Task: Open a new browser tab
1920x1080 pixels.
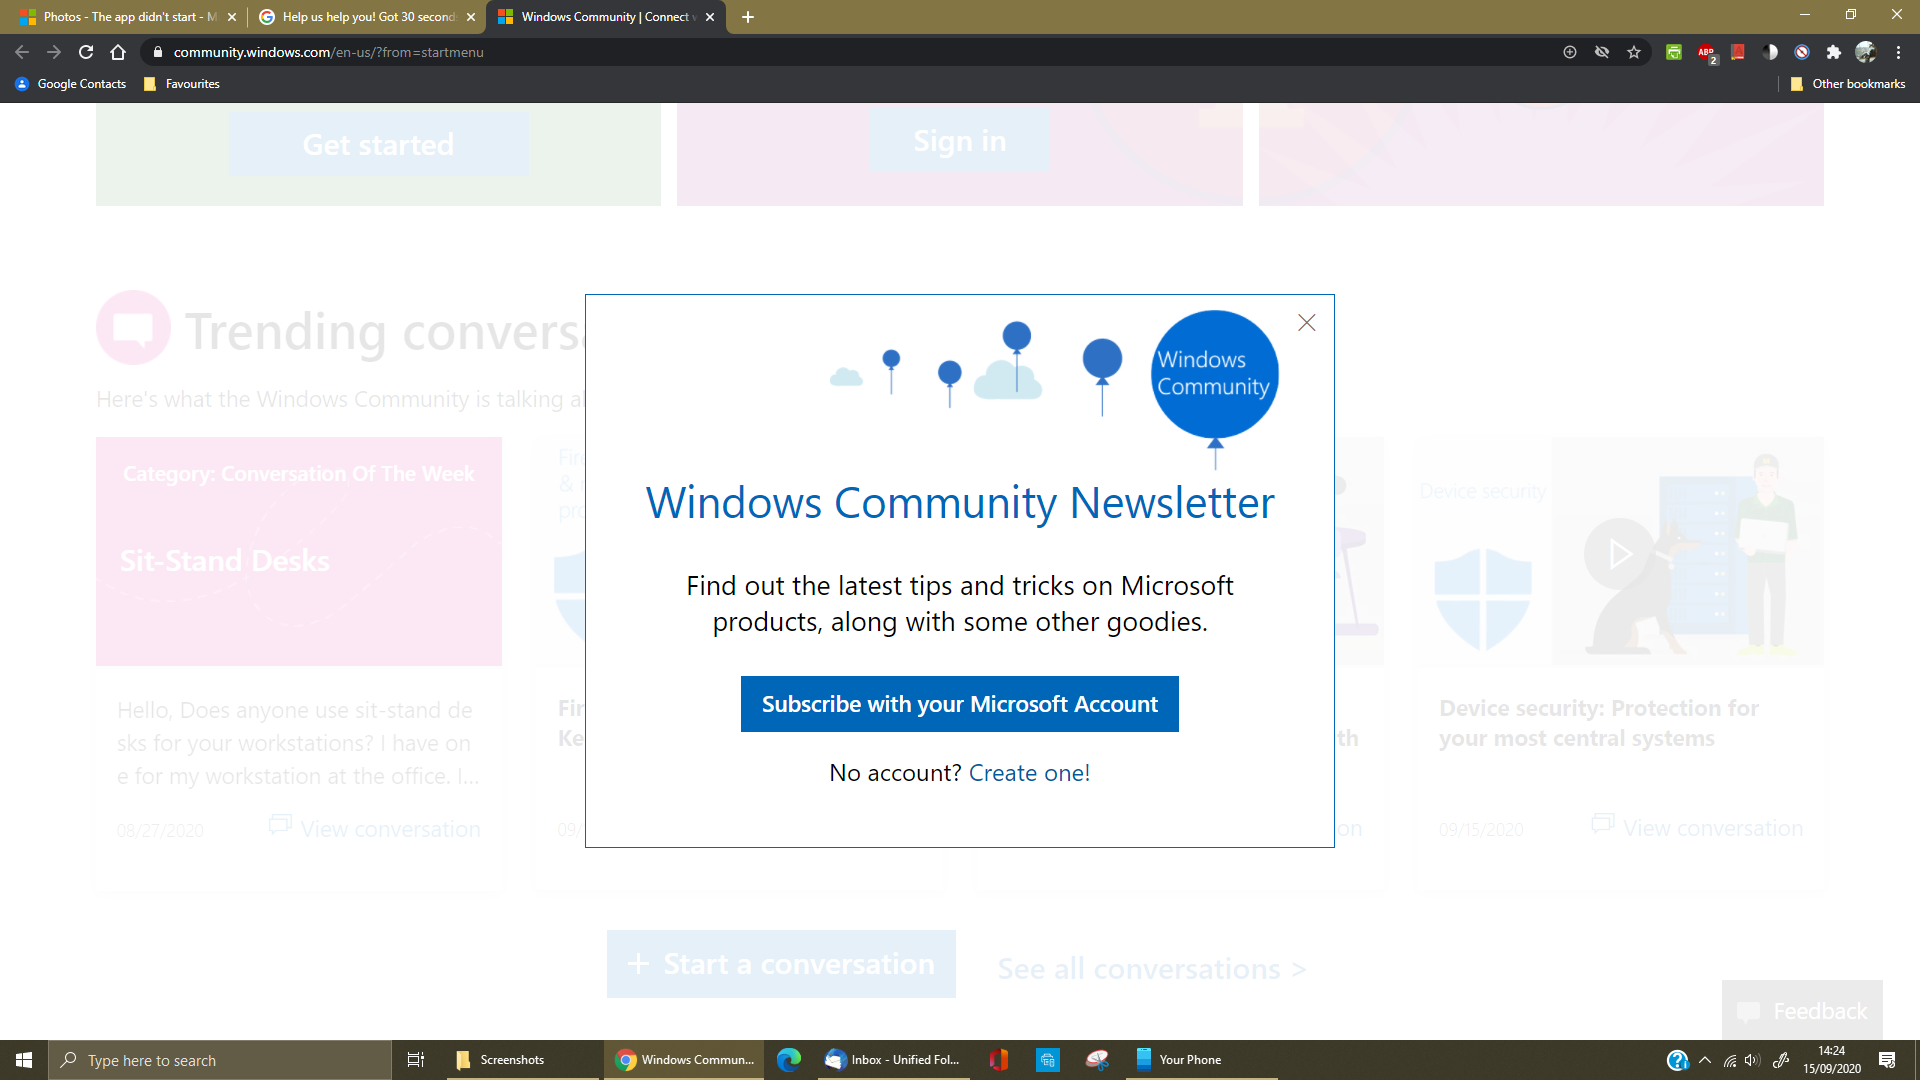Action: click(748, 17)
